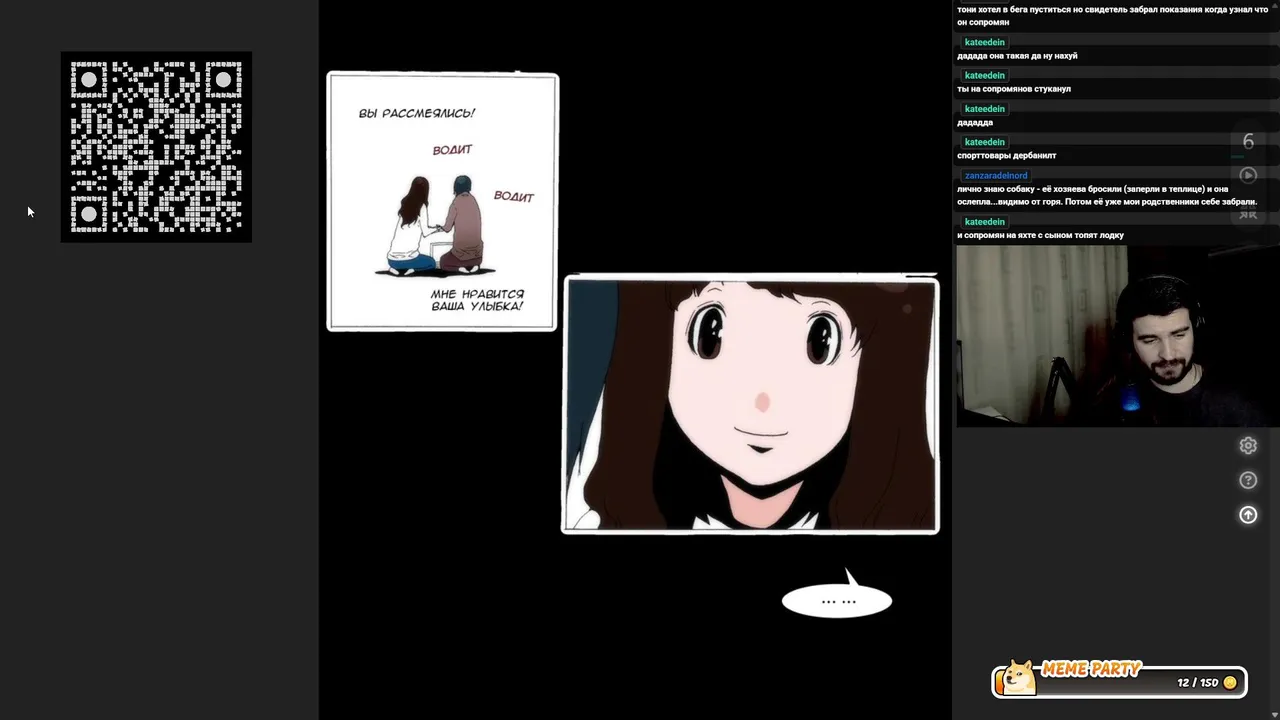Click chat message "и сопромян на яхте с сыном"

[1040, 235]
